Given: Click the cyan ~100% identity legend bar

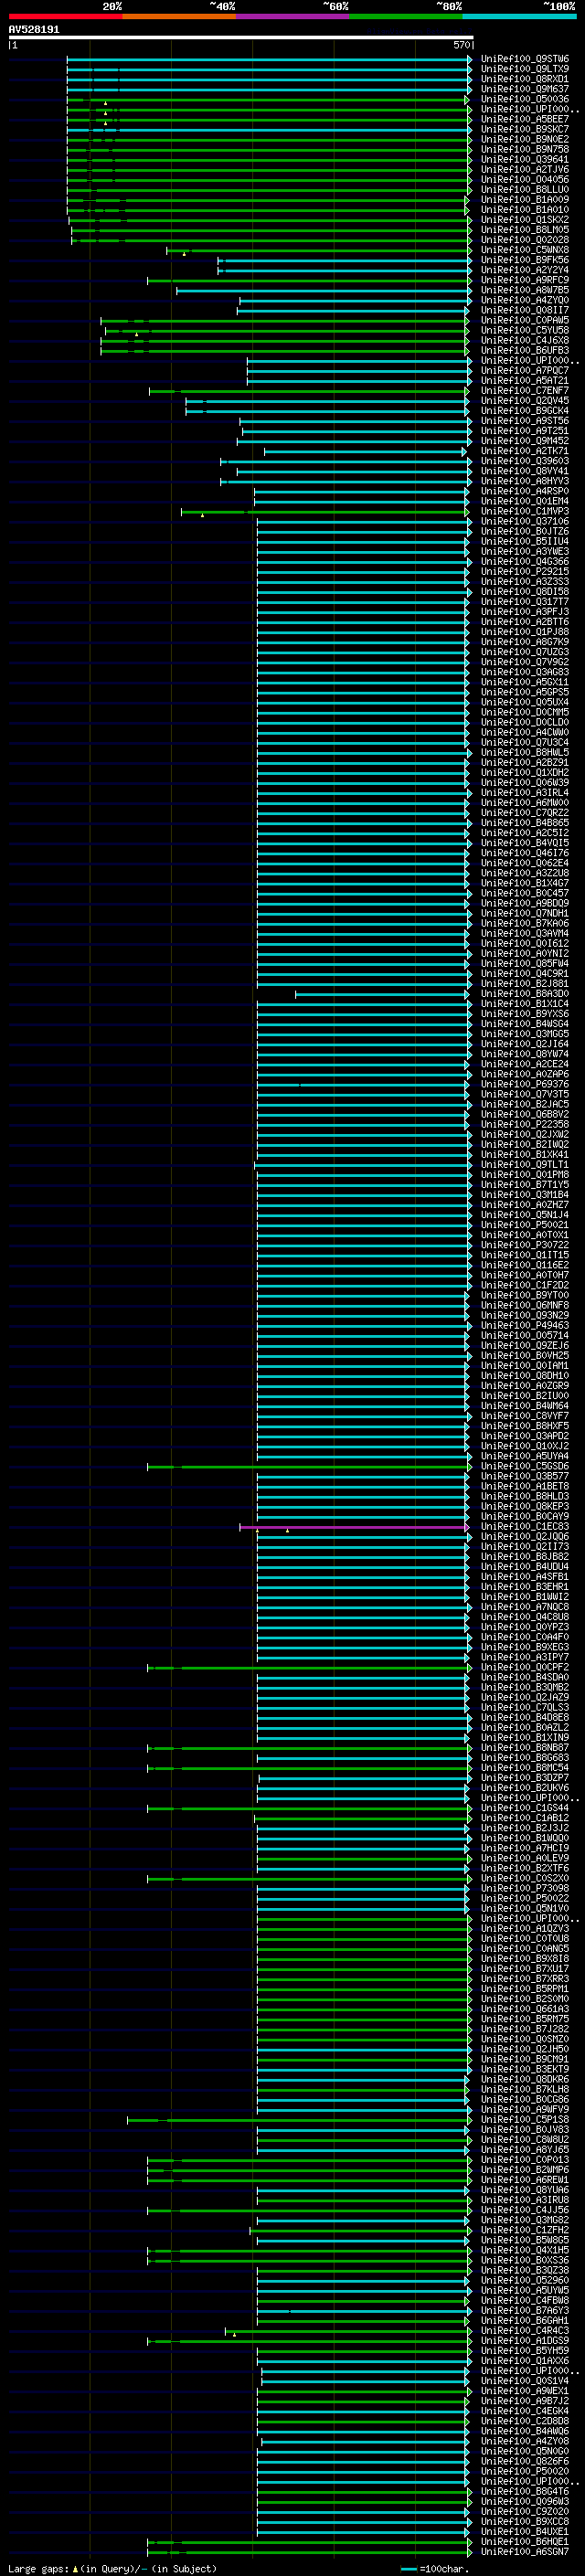Looking at the screenshot, I should (x=519, y=16).
